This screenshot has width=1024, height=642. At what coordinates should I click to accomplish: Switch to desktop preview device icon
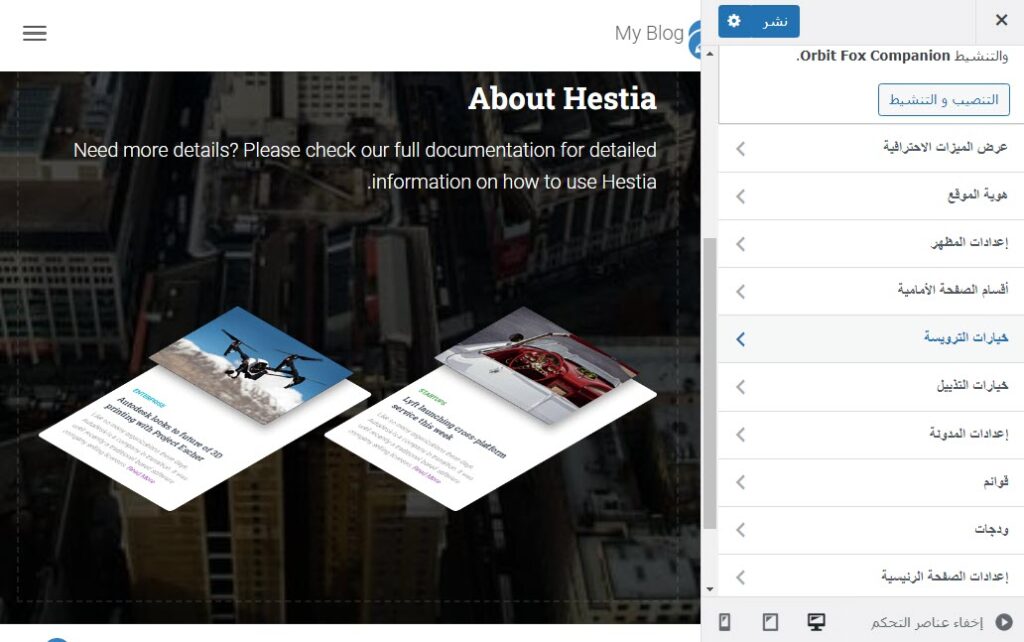(816, 623)
